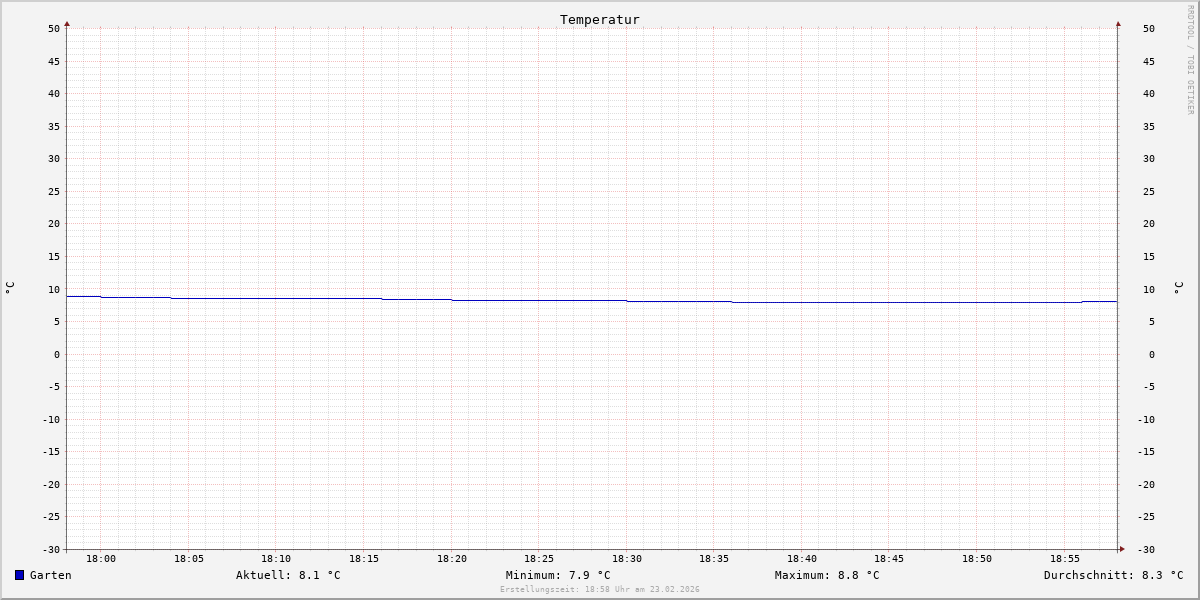Click the 18:00 time axis label
The image size is (1200, 600).
click(x=101, y=558)
